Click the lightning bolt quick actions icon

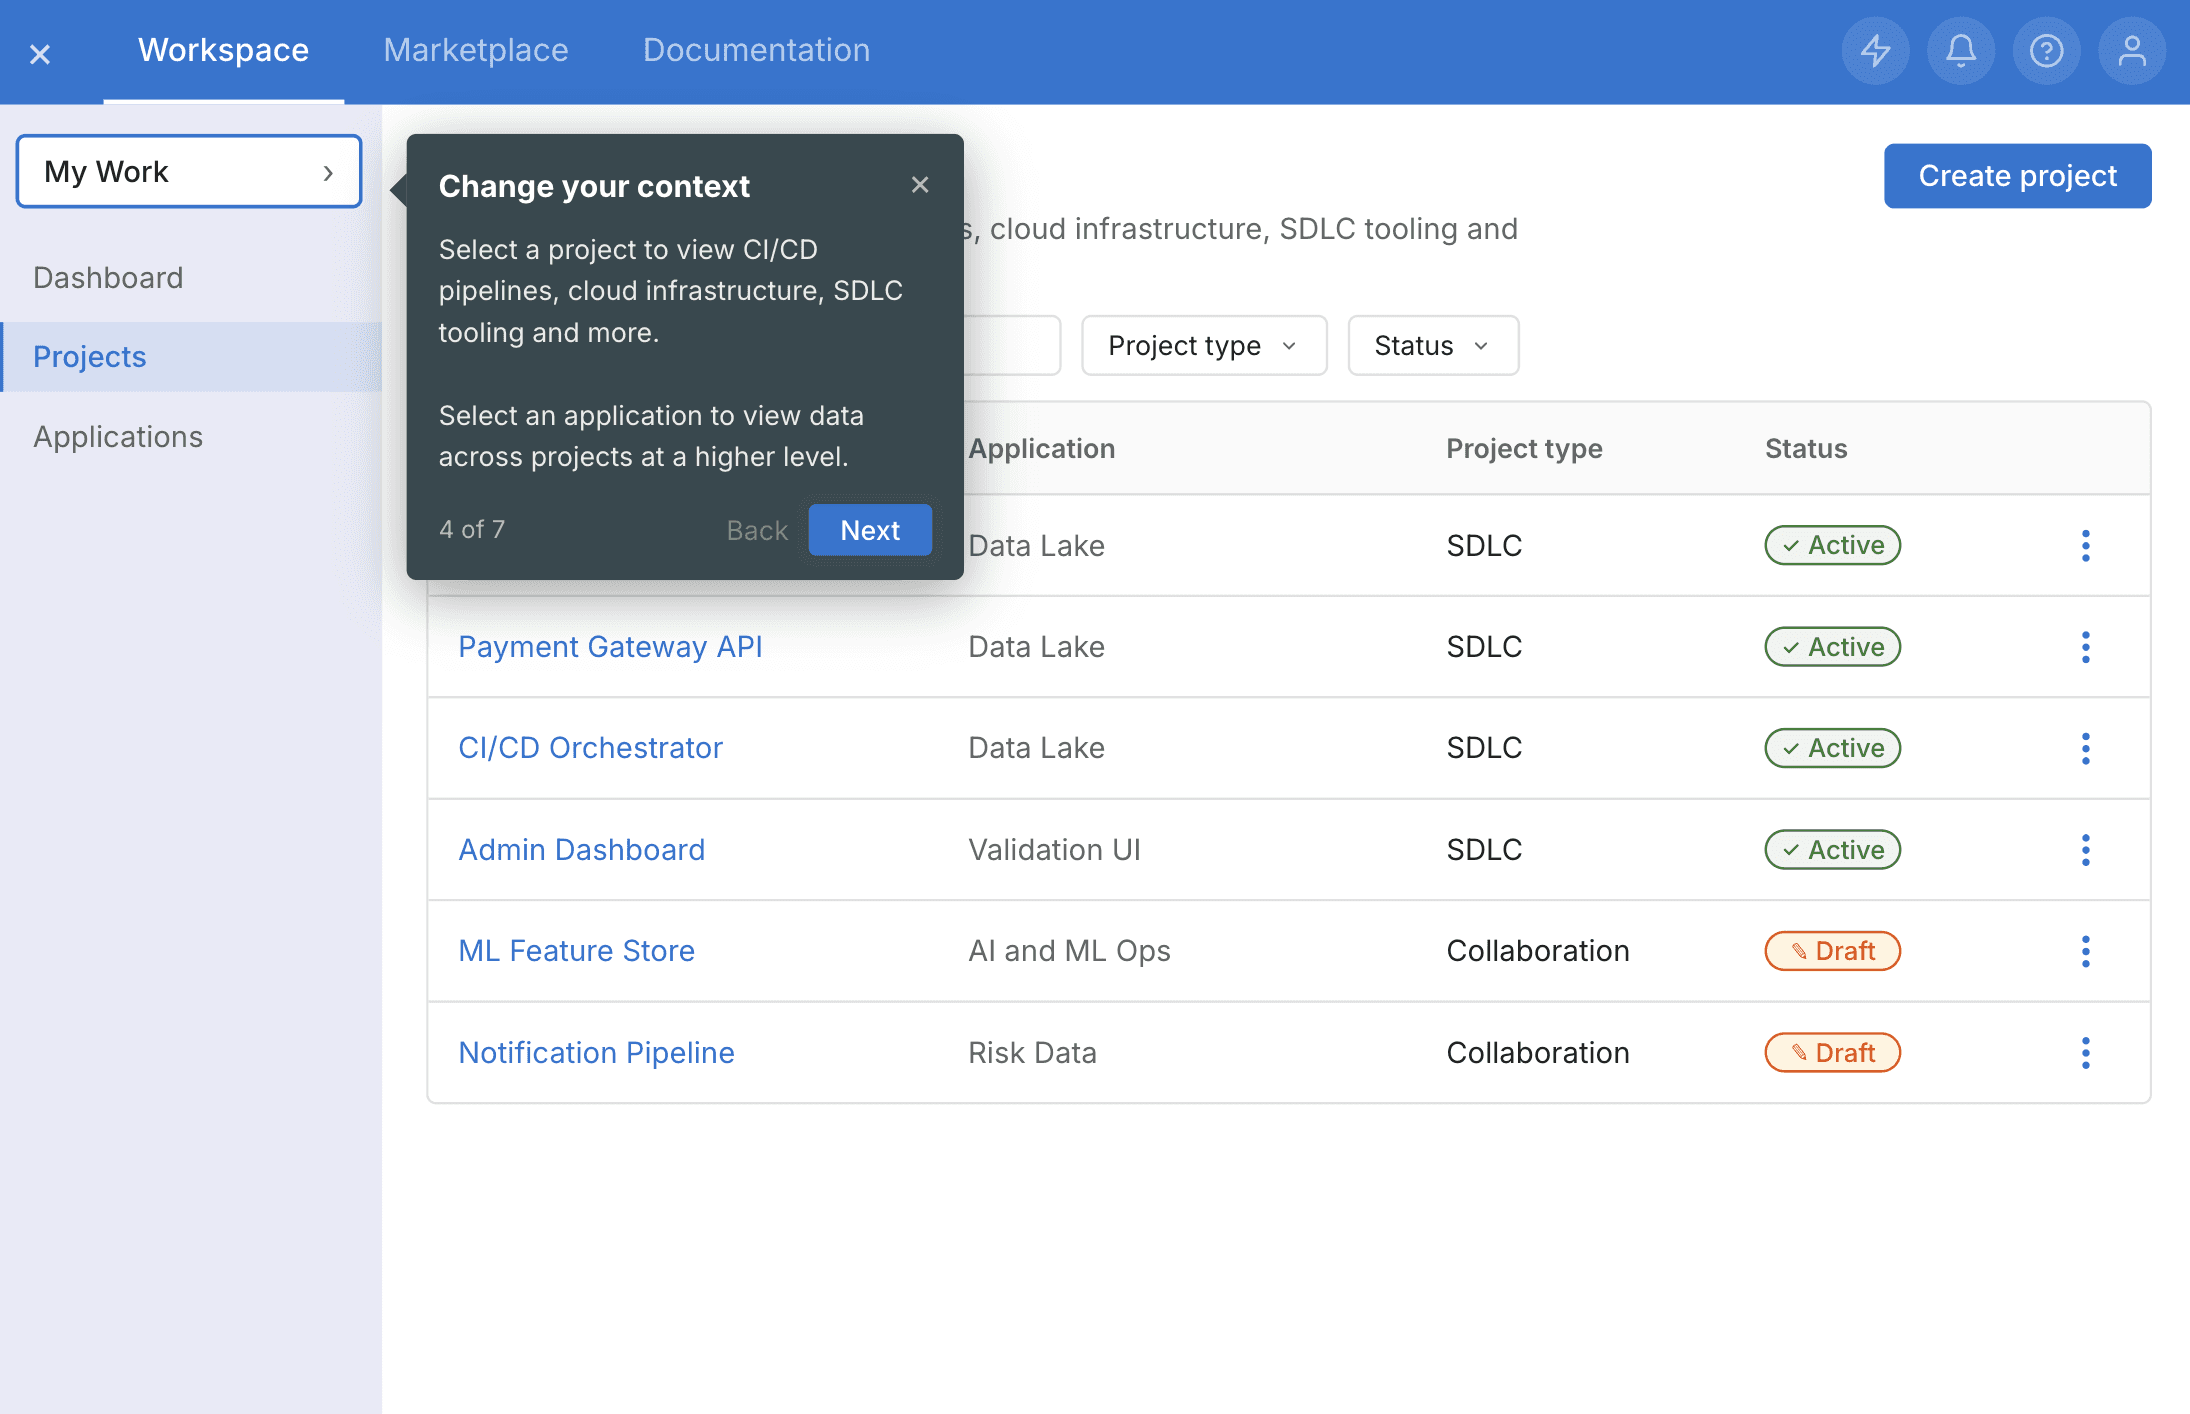pyautogui.click(x=1875, y=51)
